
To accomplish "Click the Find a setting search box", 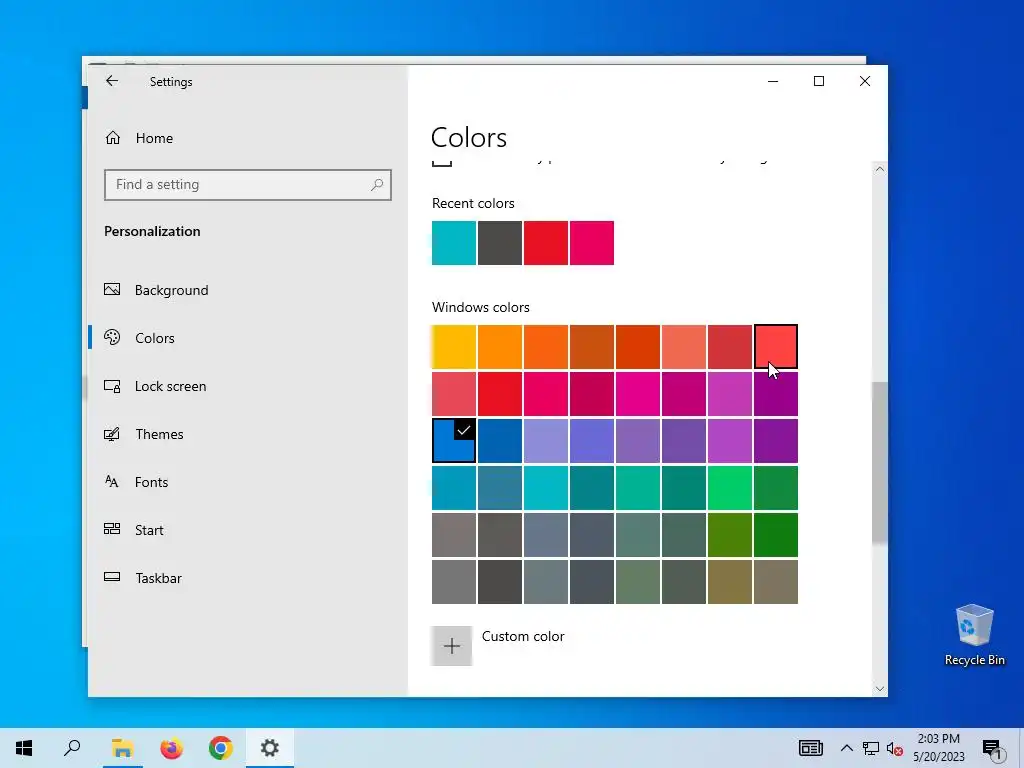I will tap(248, 185).
